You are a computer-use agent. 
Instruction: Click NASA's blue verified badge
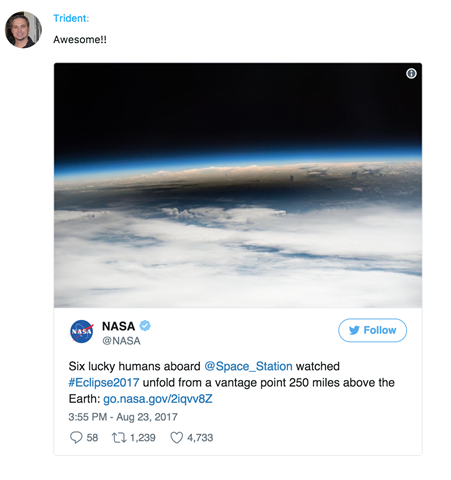[x=145, y=325]
